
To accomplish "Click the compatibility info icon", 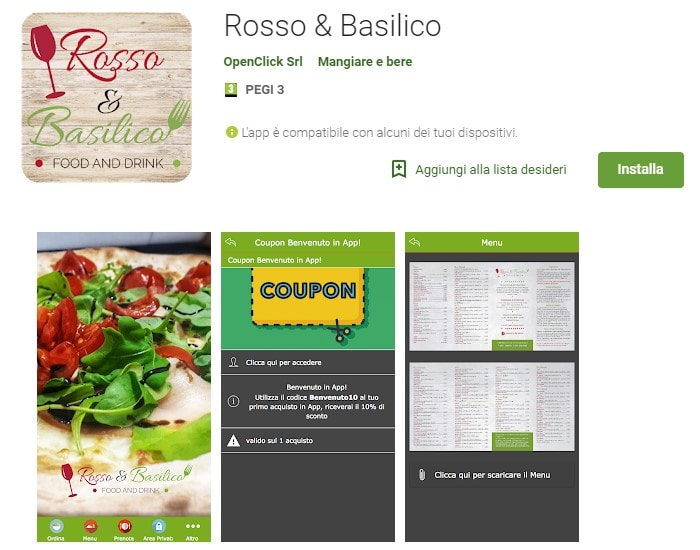I will click(x=231, y=132).
